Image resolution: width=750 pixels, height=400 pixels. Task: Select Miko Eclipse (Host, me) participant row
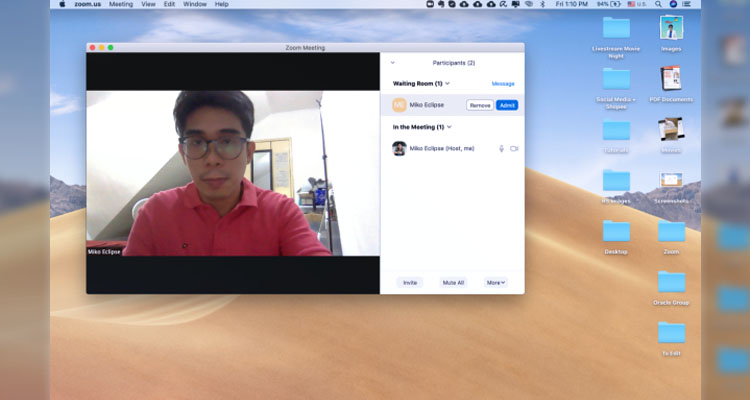[452, 149]
